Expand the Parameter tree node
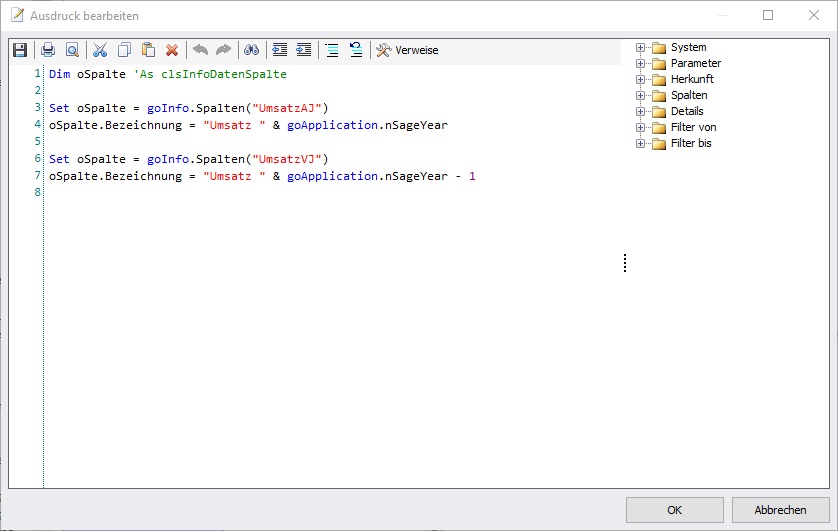Image resolution: width=838 pixels, height=531 pixels. (640, 64)
